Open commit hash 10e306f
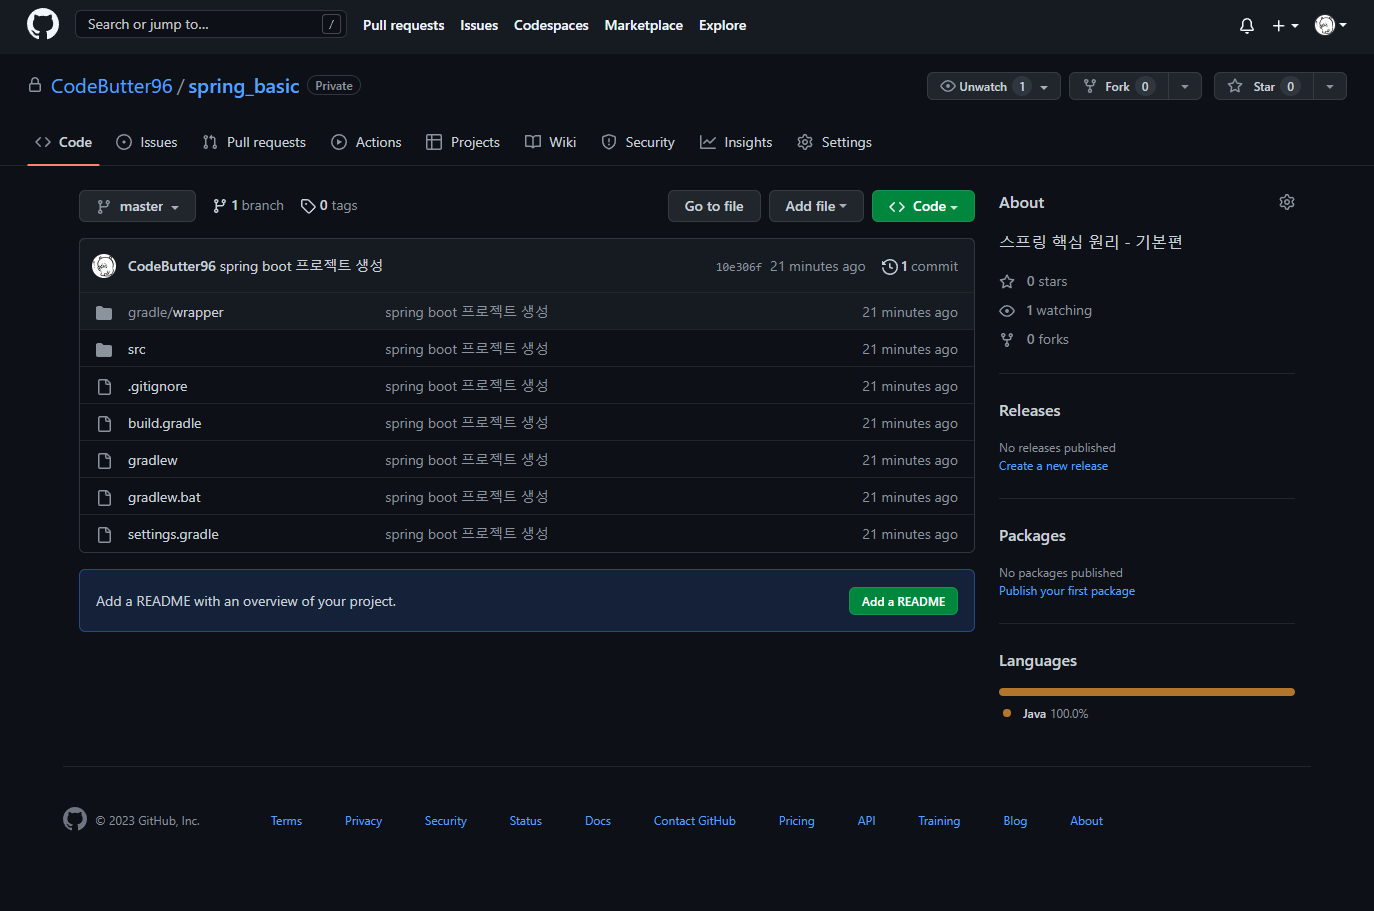The height and width of the screenshot is (911, 1374). [738, 267]
